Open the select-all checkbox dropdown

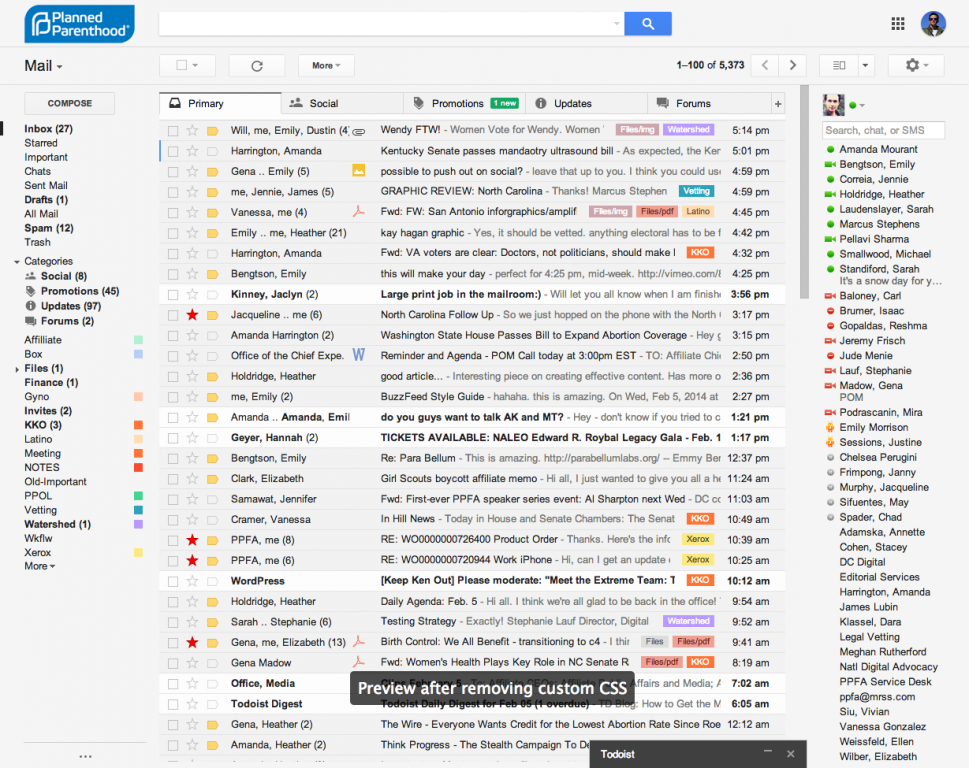click(195, 65)
